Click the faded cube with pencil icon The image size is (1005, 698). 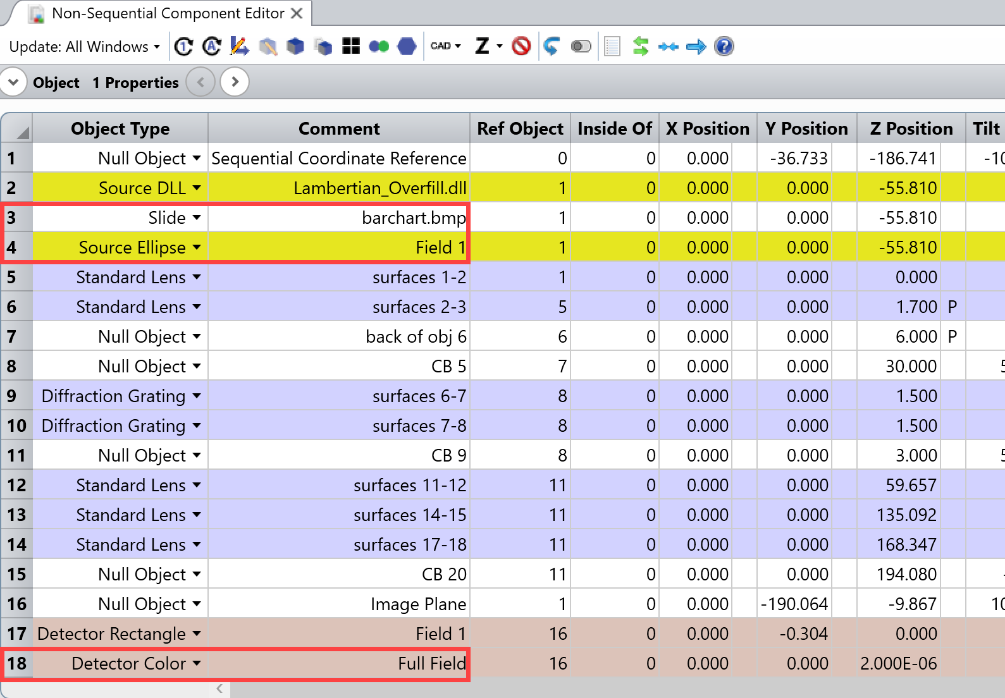click(268, 46)
